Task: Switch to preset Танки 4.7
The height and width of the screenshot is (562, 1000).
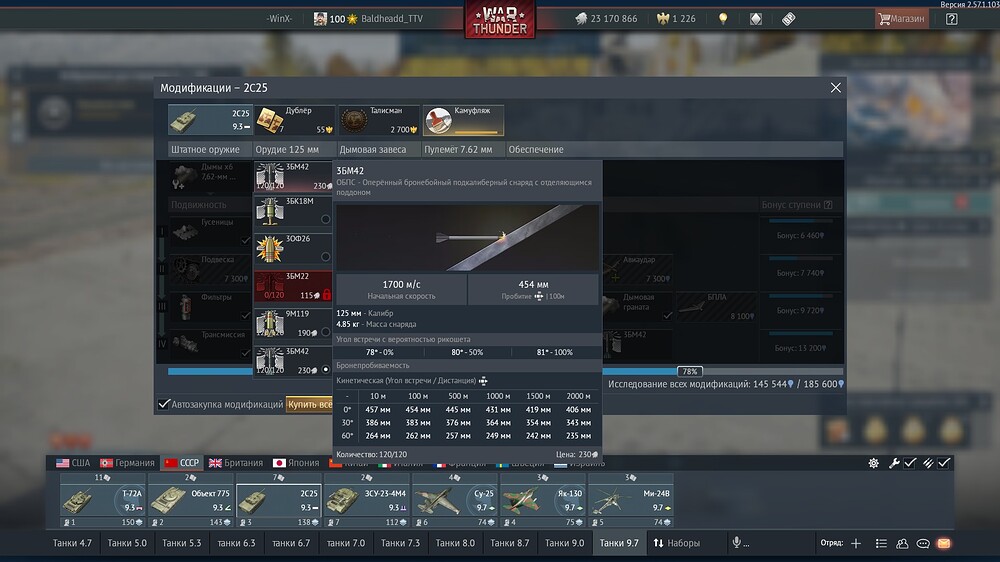Action: [72, 543]
